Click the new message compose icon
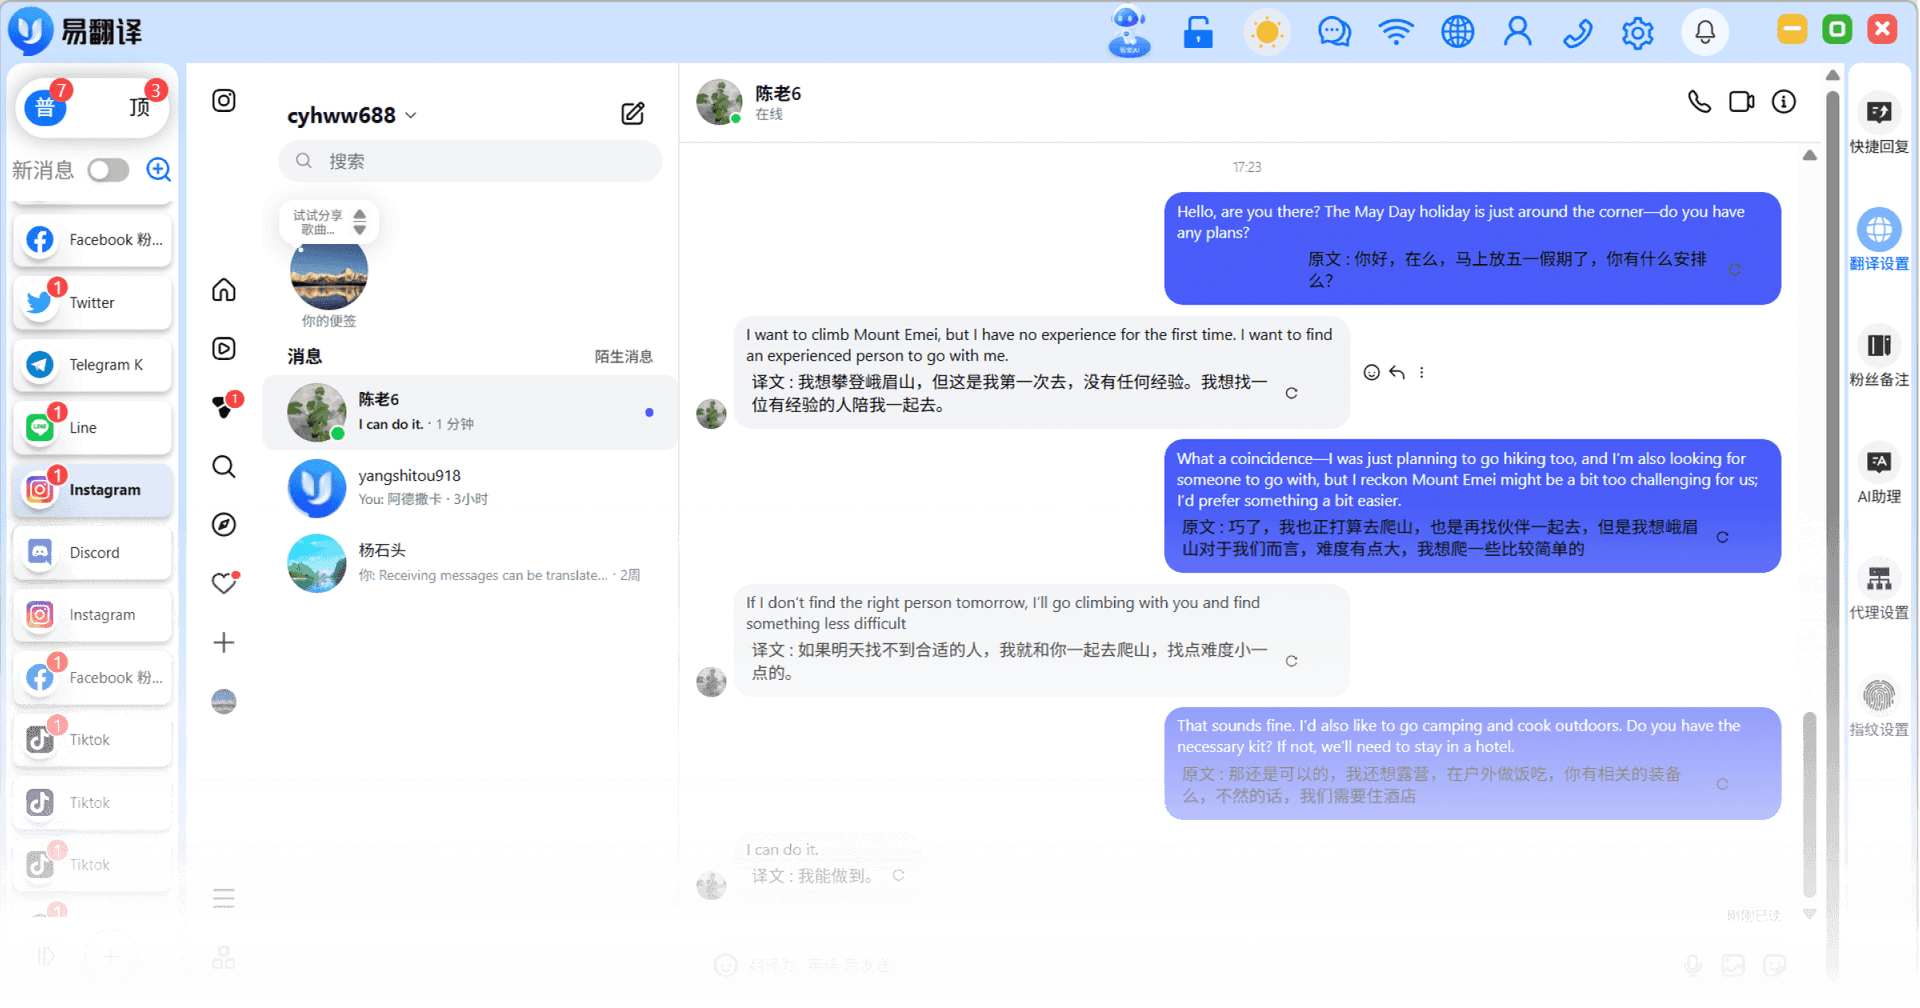 632,113
